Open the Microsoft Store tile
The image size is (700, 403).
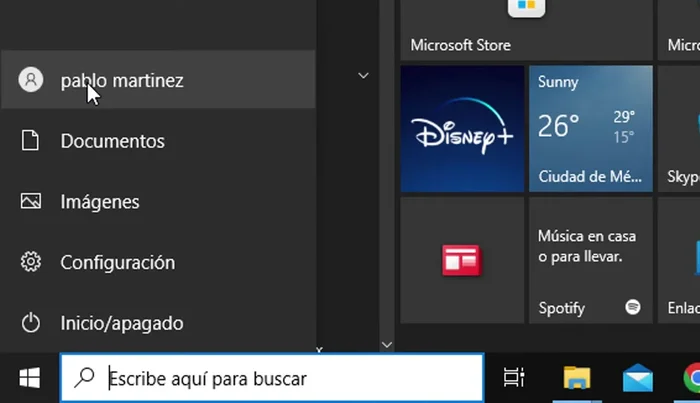click(x=526, y=30)
